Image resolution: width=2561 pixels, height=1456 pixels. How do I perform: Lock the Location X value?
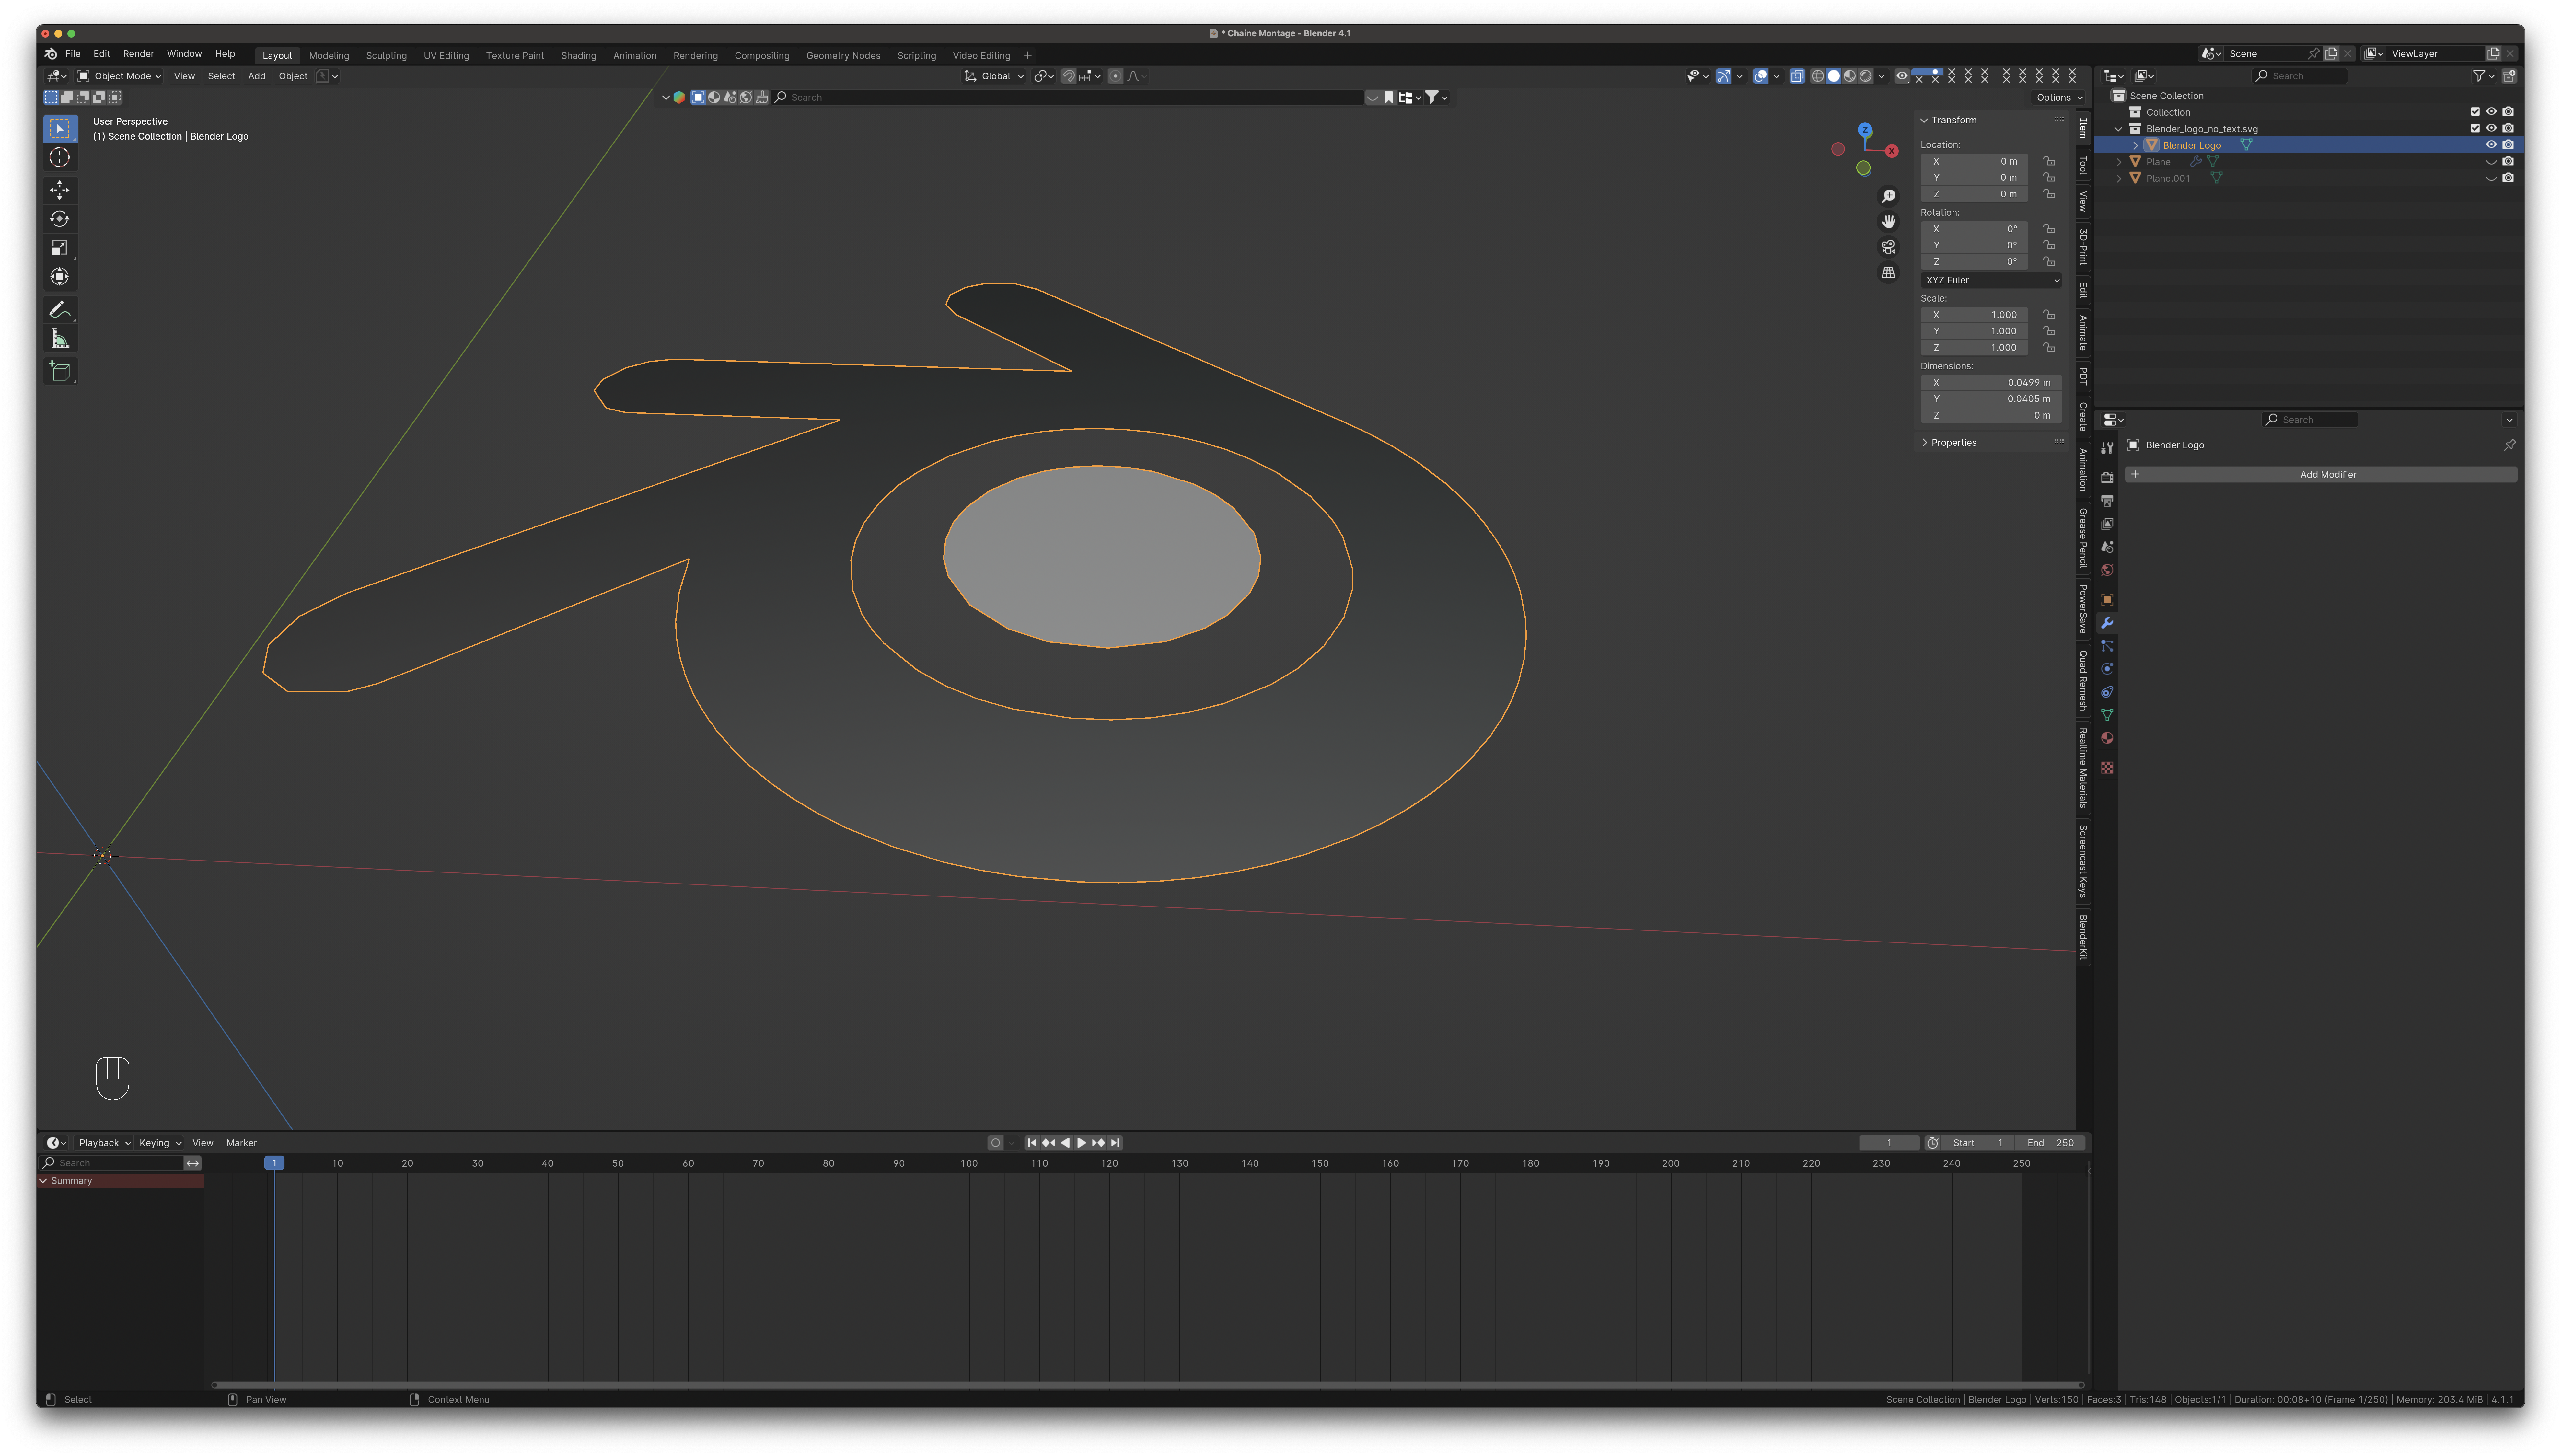(2049, 161)
